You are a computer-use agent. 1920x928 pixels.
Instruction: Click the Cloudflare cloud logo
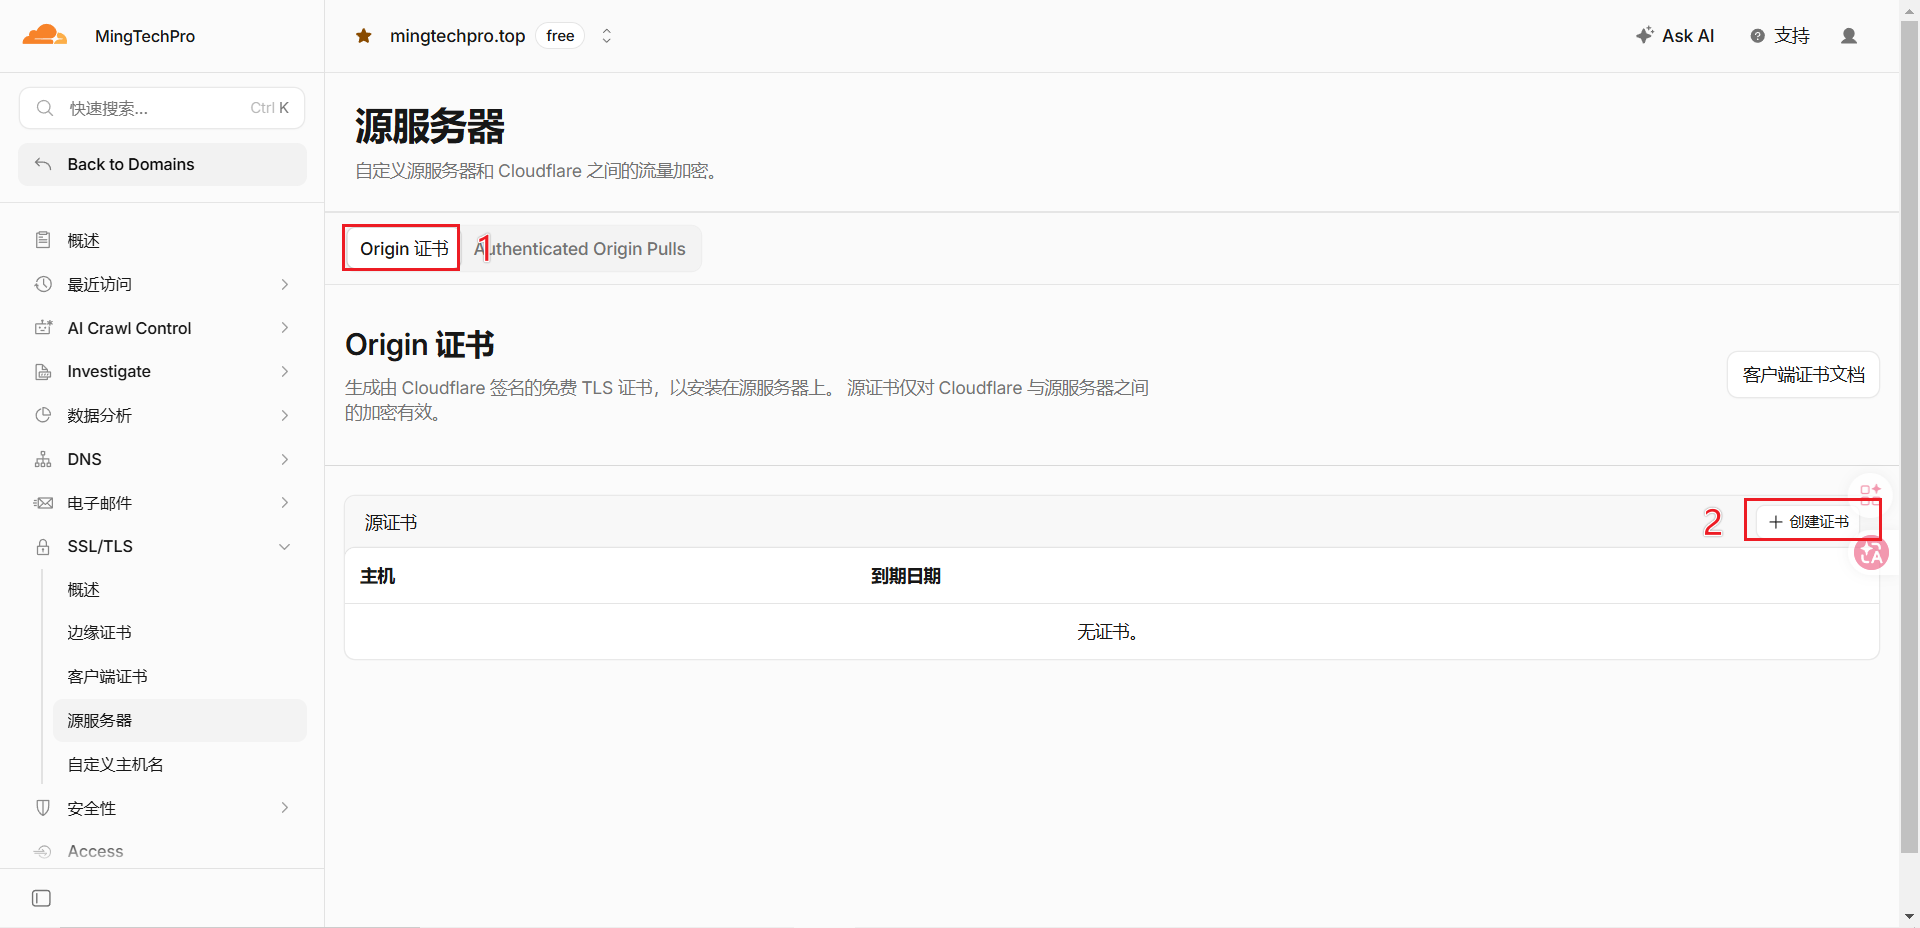pyautogui.click(x=45, y=36)
